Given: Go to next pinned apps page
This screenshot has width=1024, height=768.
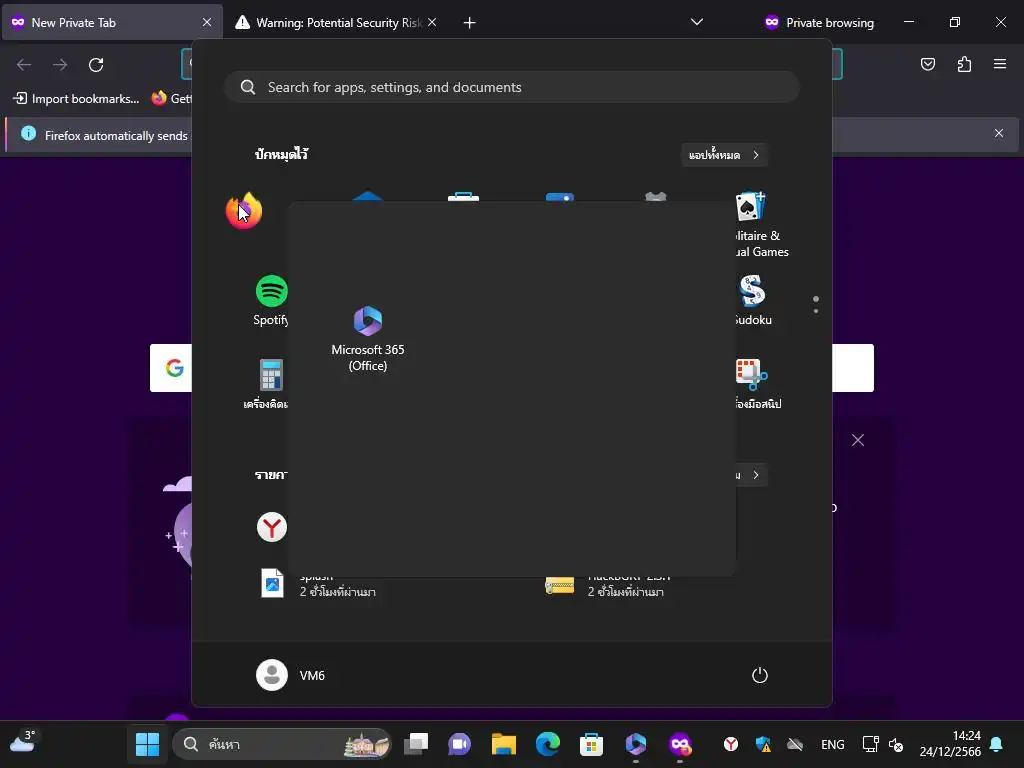Looking at the screenshot, I should pos(816,311).
